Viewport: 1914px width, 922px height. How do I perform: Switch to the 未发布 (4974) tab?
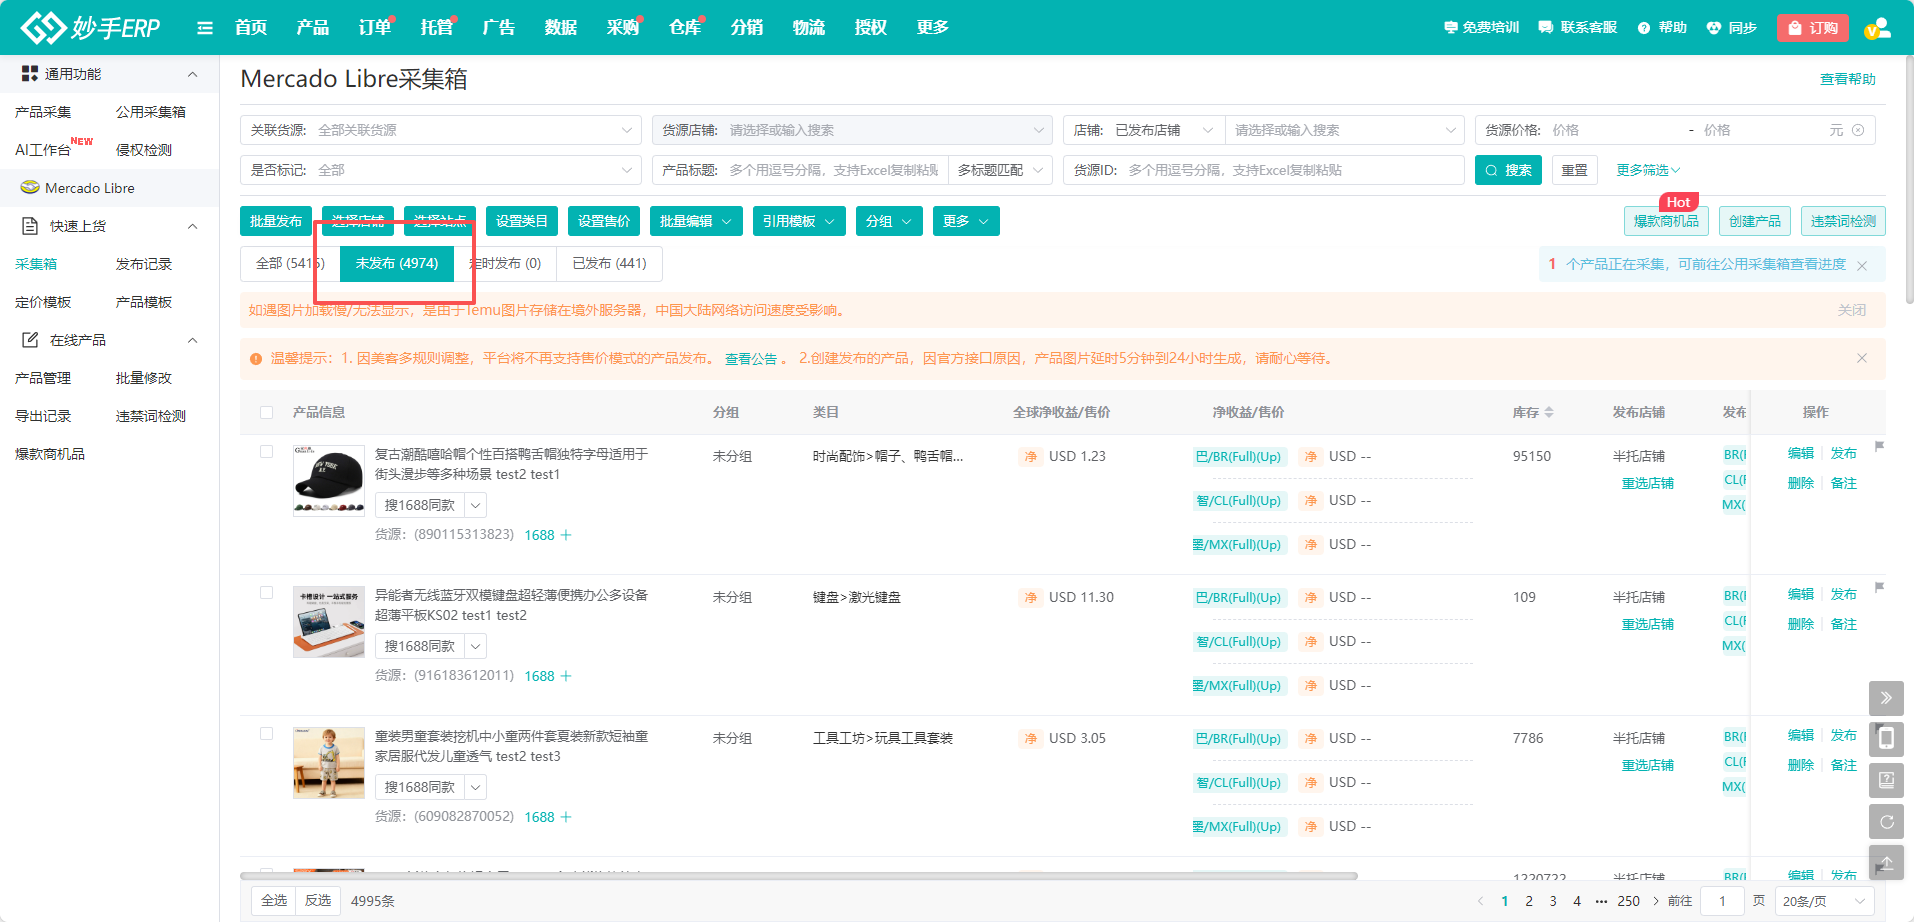[x=397, y=263]
